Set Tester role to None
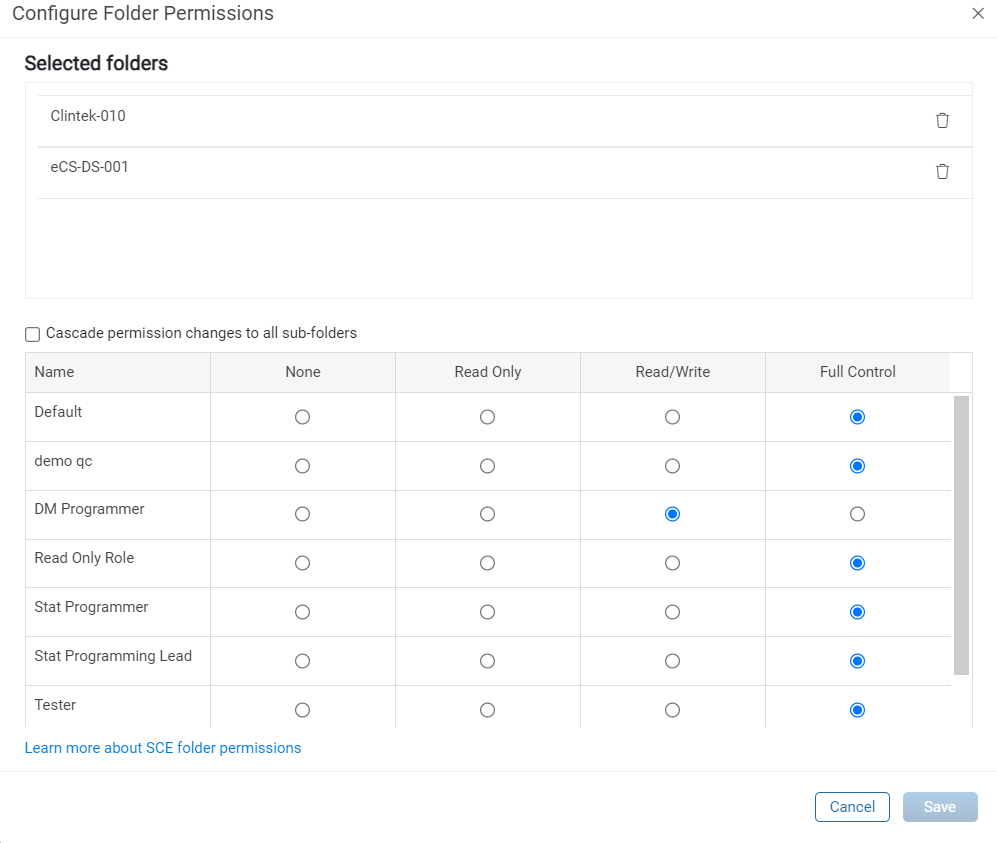Viewport: 997px width, 843px height. (x=303, y=710)
